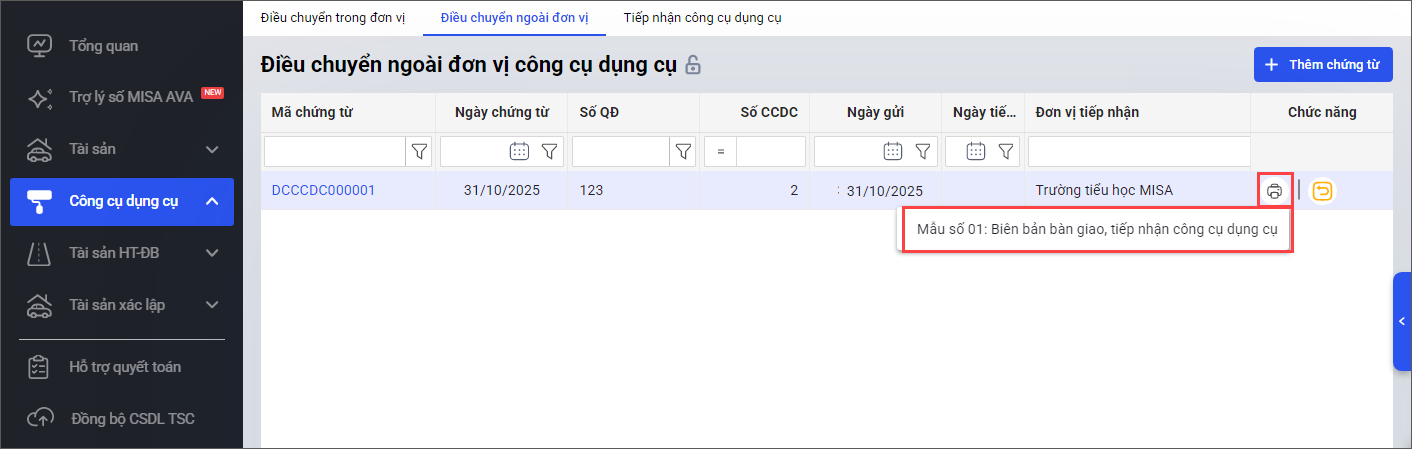Viewport: 1412px width, 449px height.
Task: Switch to Tiếp nhận công cụ dụng cụ tab
Action: pos(702,18)
